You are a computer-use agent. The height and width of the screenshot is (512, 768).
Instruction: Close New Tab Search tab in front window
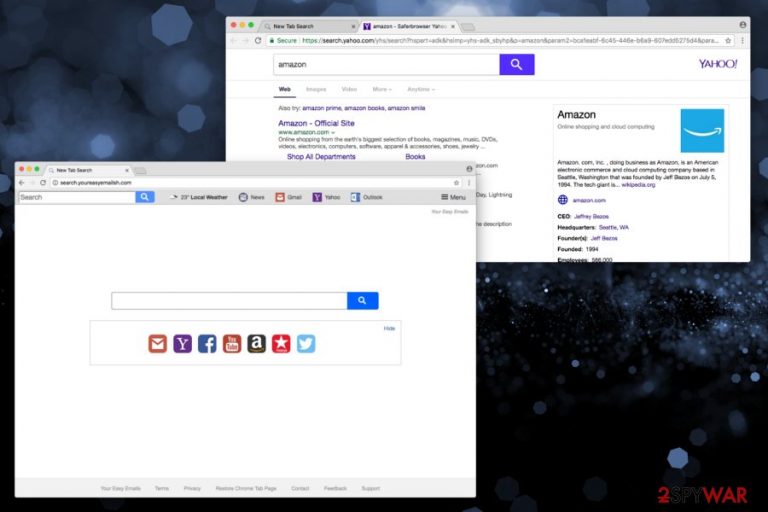pos(127,170)
